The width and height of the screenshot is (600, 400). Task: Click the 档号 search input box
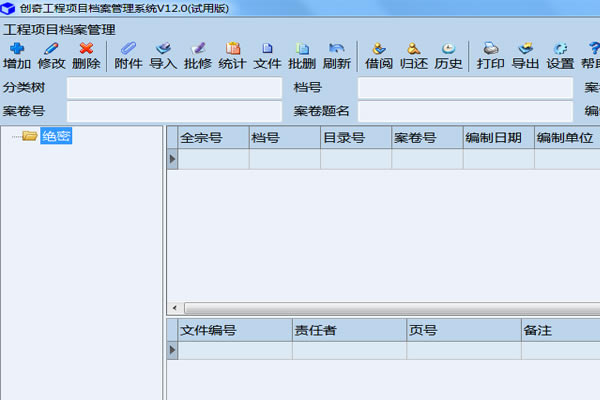(x=465, y=88)
